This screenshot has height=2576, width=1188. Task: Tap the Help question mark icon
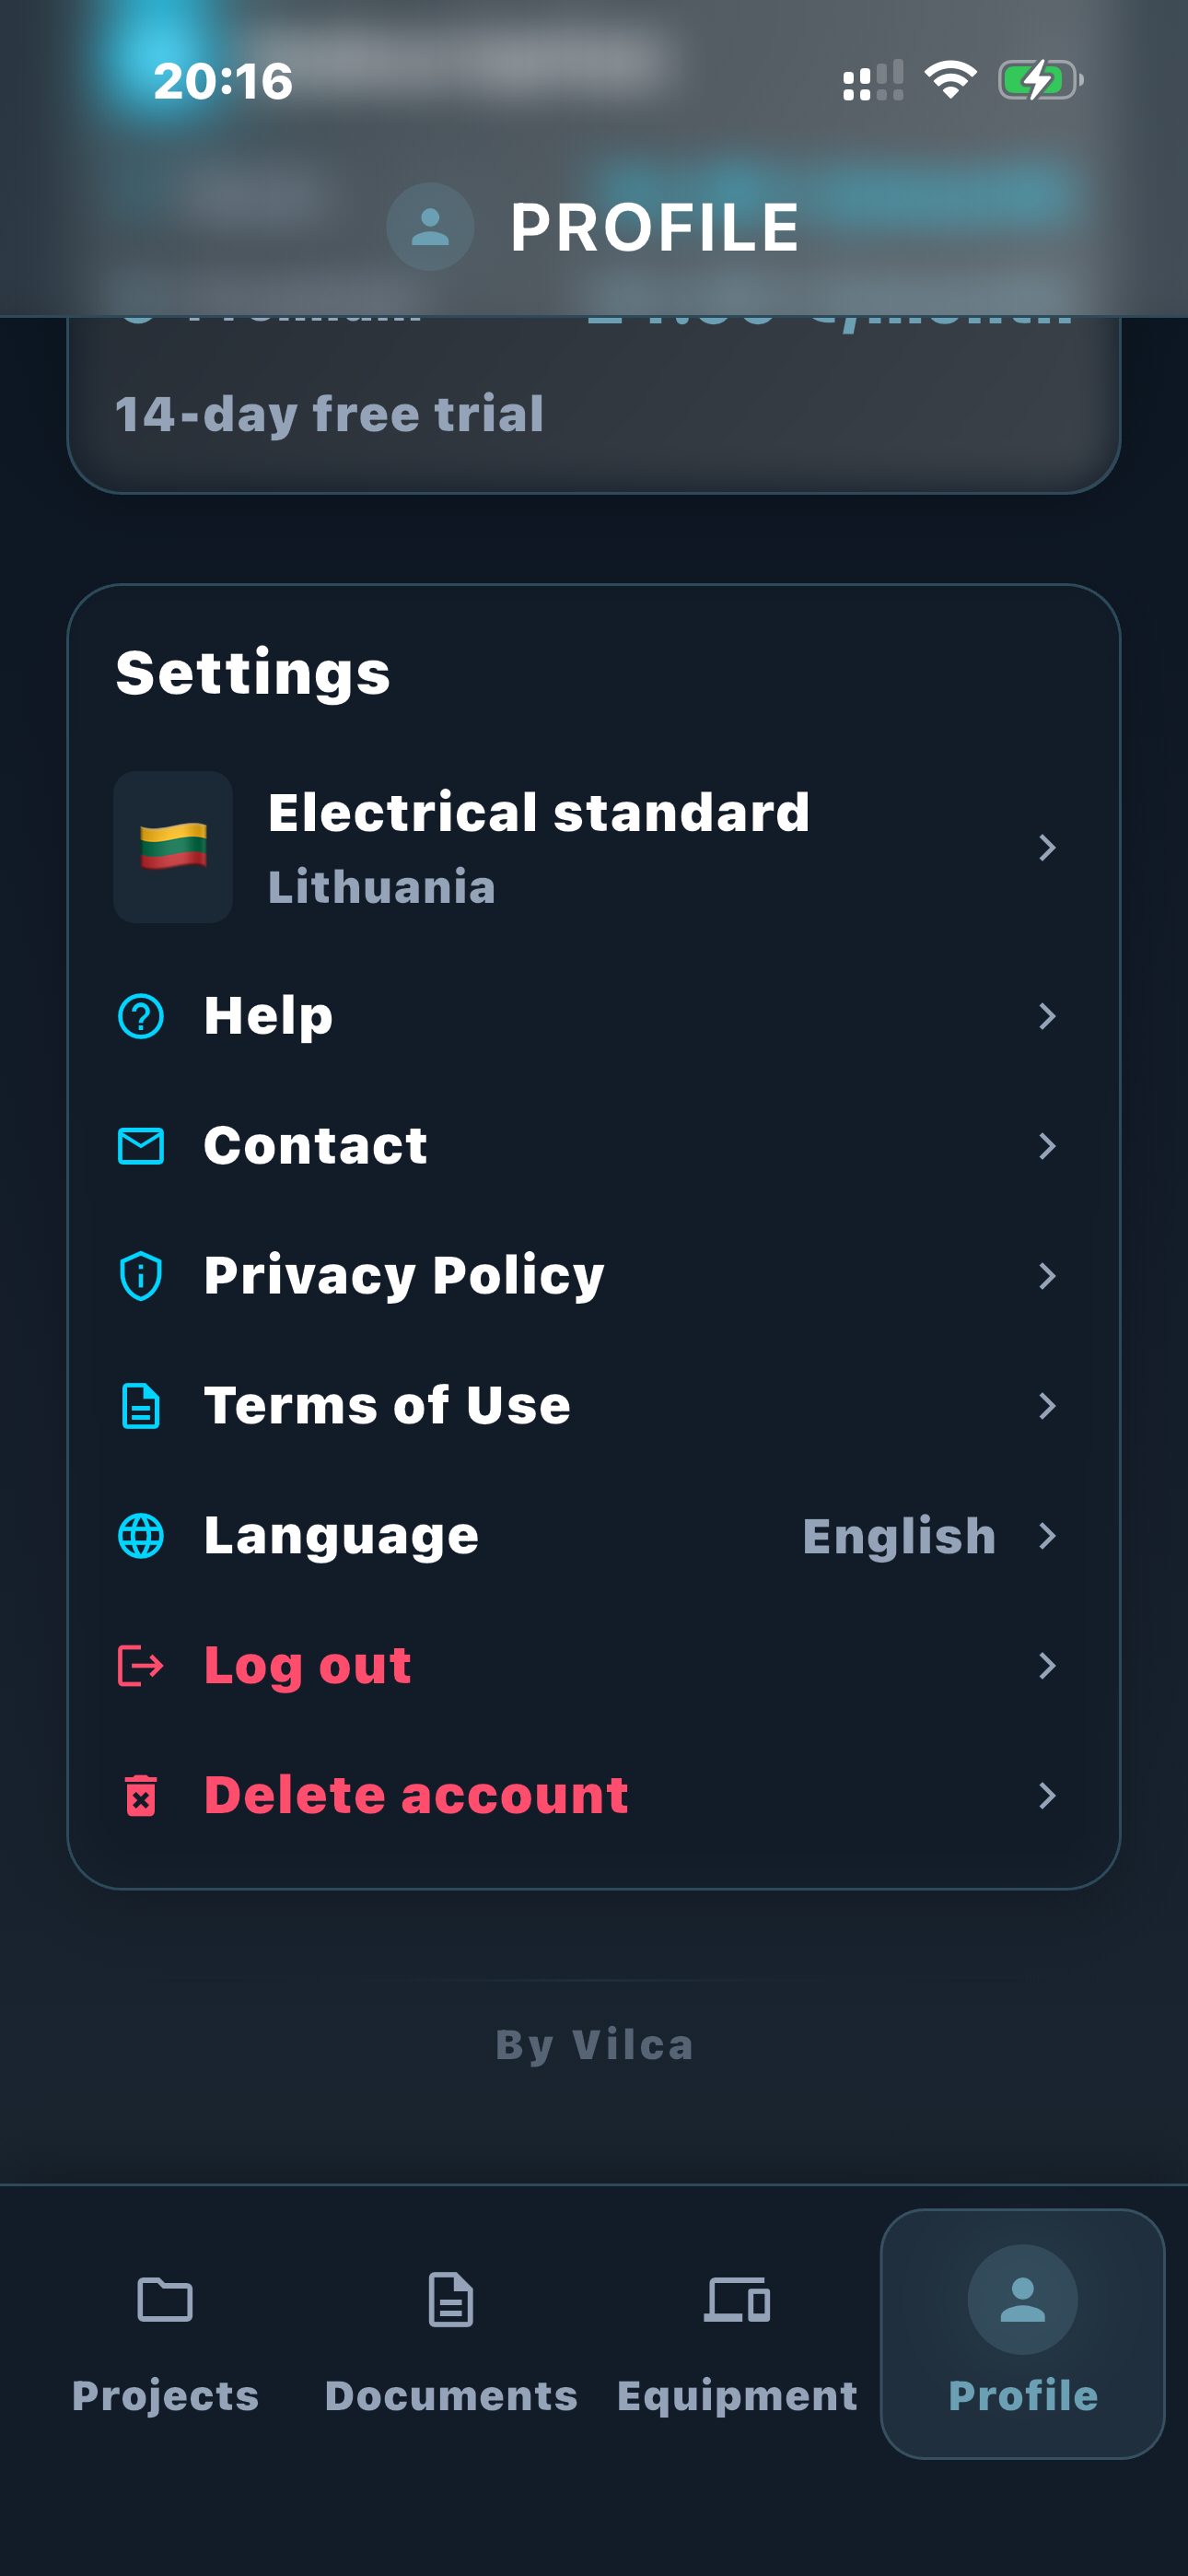point(141,1016)
